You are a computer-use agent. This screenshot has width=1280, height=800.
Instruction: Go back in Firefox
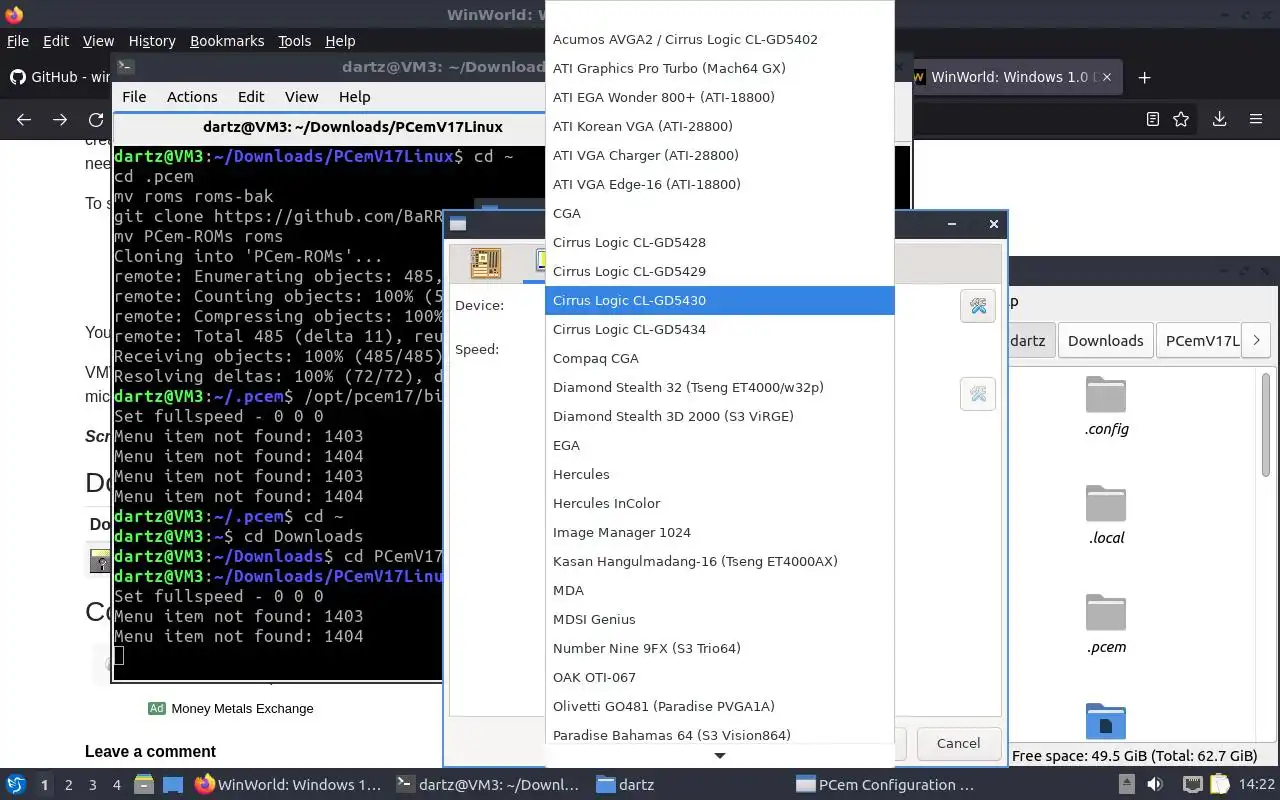(x=24, y=119)
